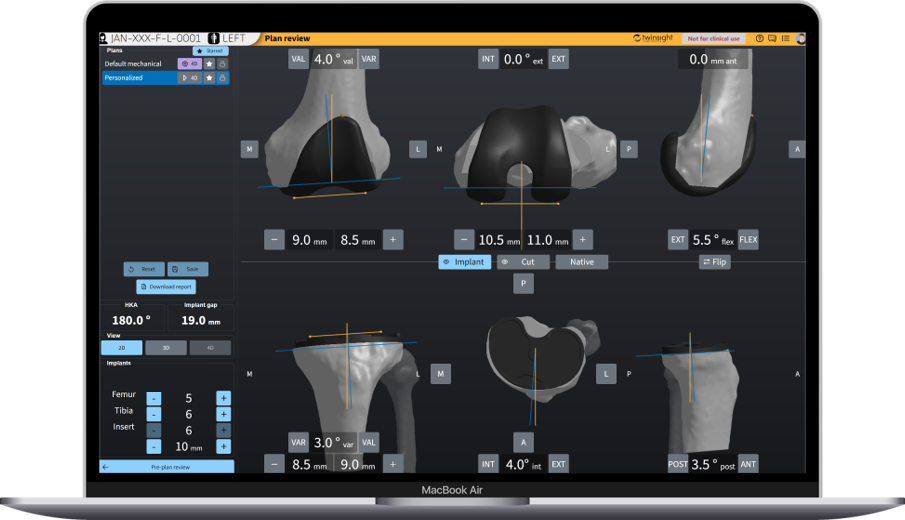Increase insert thickness 10 mm with plus
The height and width of the screenshot is (520, 905).
point(223,446)
